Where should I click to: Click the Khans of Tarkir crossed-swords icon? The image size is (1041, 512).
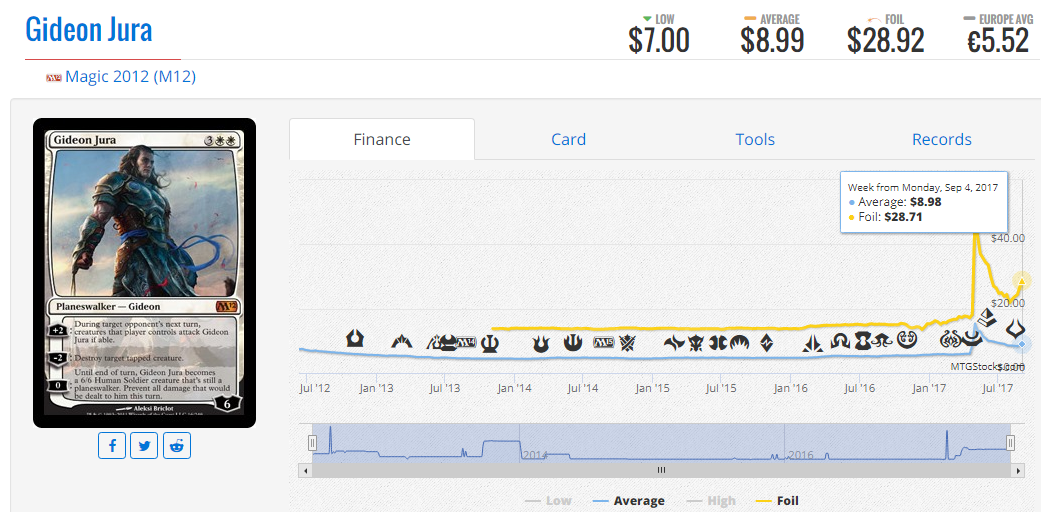628,343
